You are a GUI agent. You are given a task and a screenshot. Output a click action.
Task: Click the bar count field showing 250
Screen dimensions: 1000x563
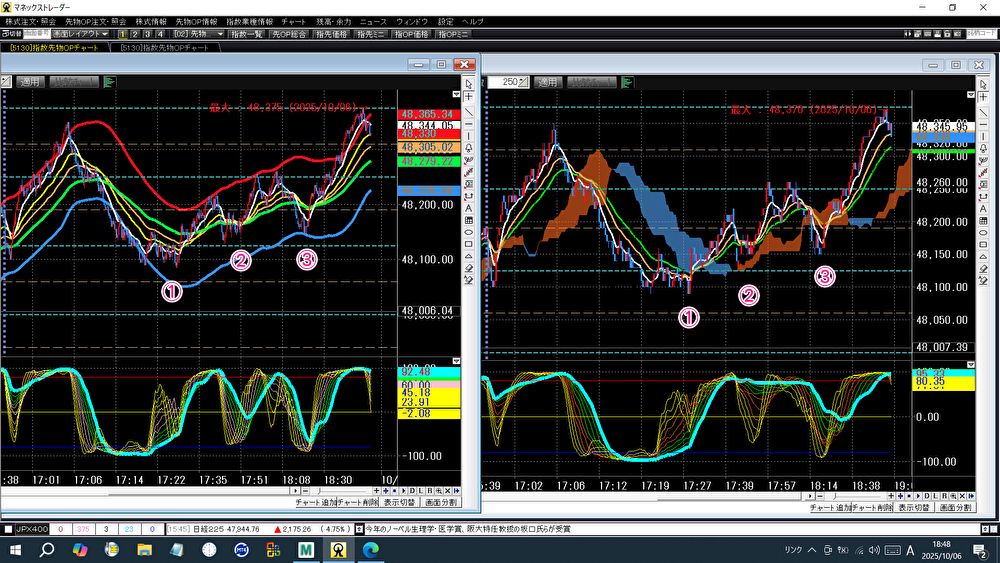point(511,82)
